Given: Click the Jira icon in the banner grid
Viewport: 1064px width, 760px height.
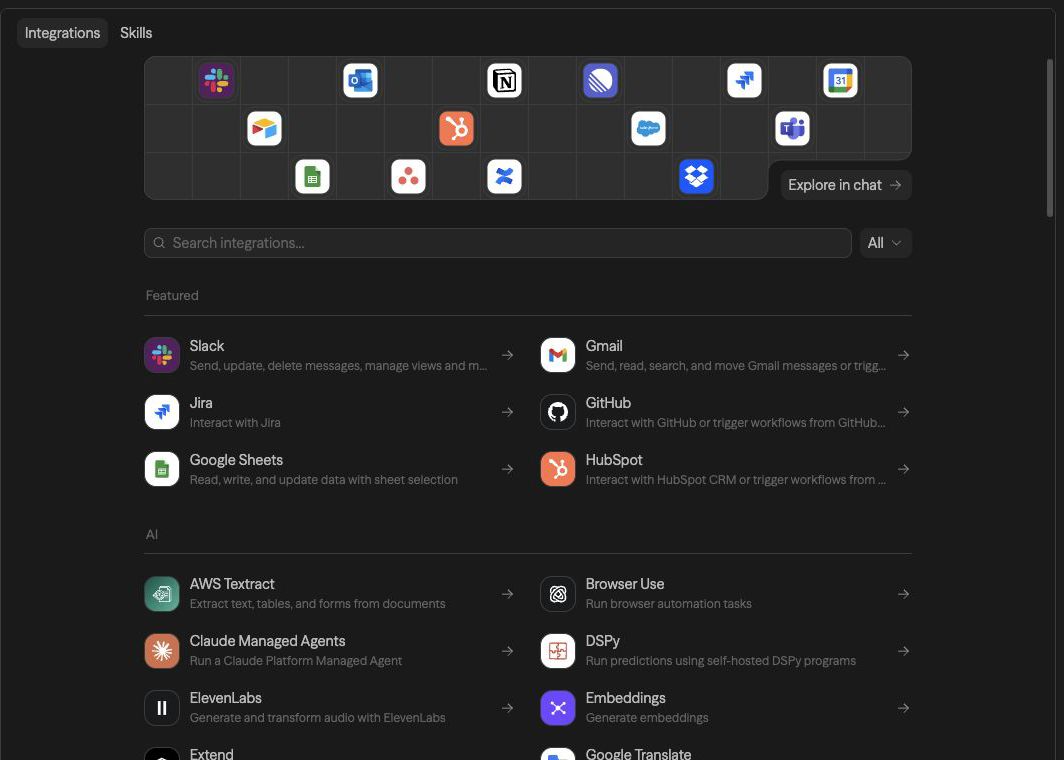Looking at the screenshot, I should click(x=744, y=81).
